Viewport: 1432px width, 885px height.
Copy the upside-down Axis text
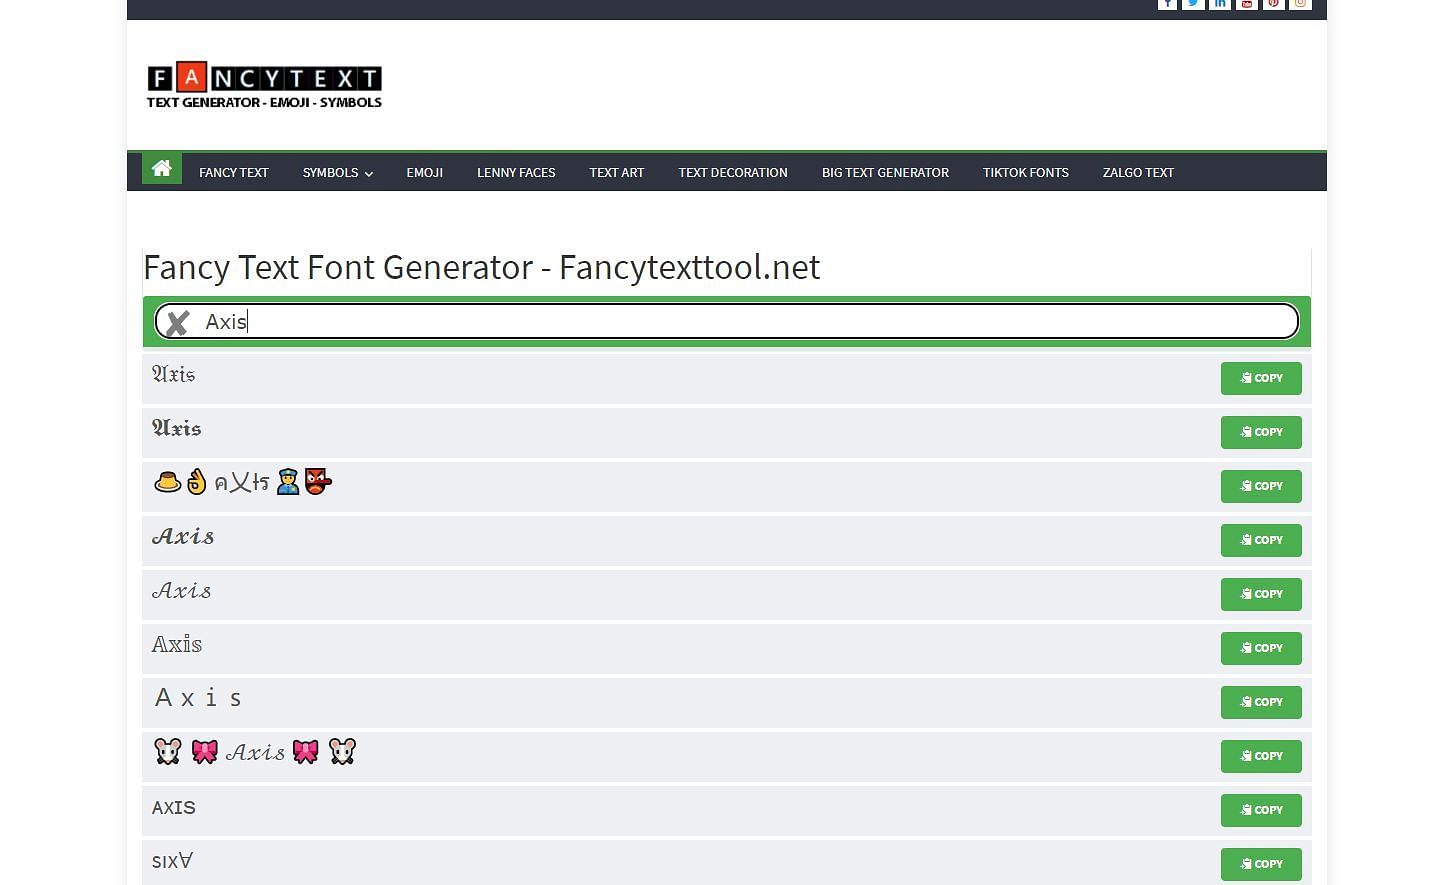coord(1260,864)
